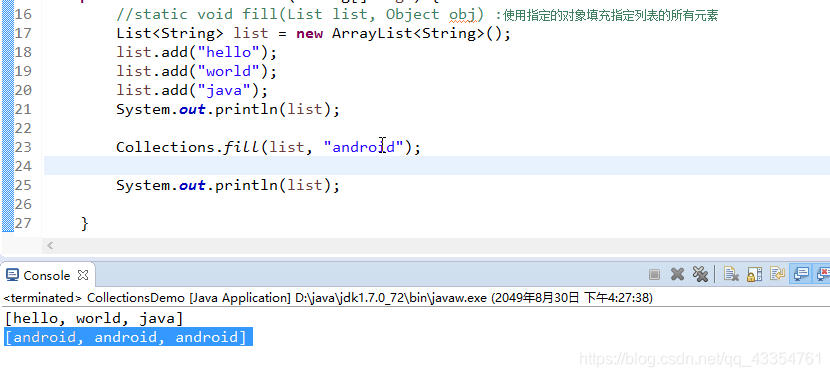Click line number 25 in the gutter
The image size is (830, 377).
pyautogui.click(x=23, y=185)
